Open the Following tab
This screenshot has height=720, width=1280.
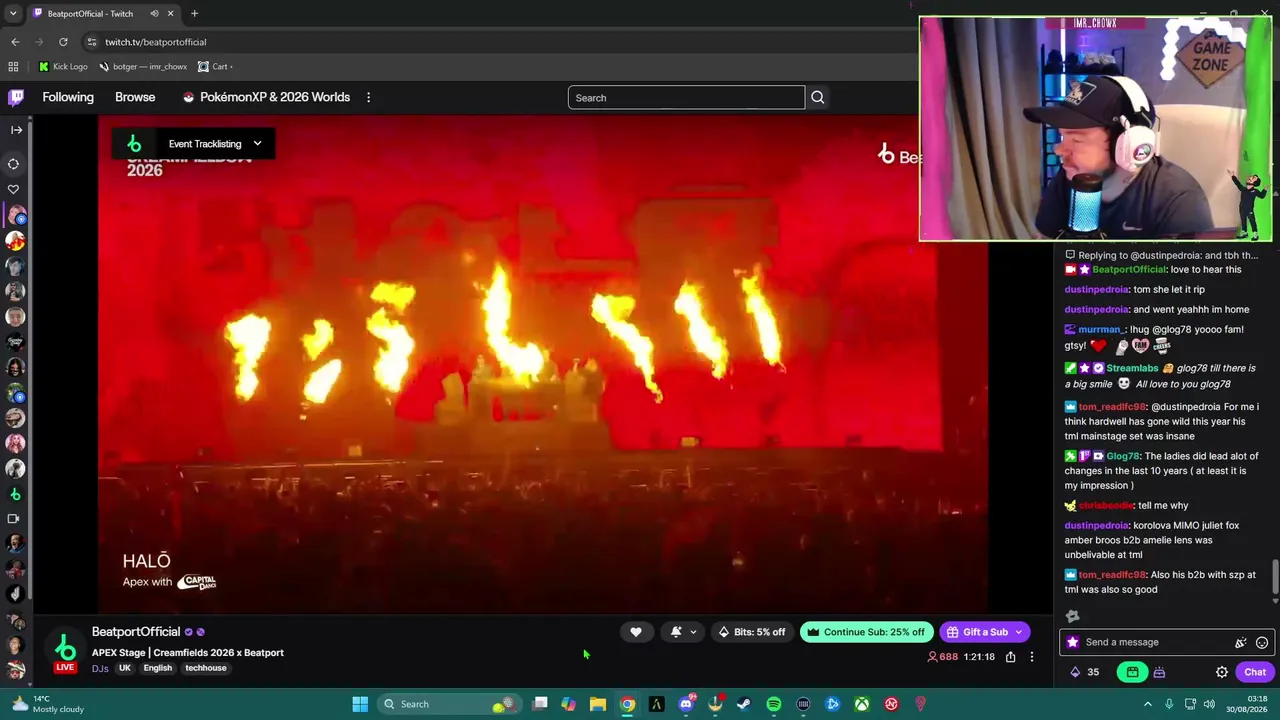tap(68, 97)
